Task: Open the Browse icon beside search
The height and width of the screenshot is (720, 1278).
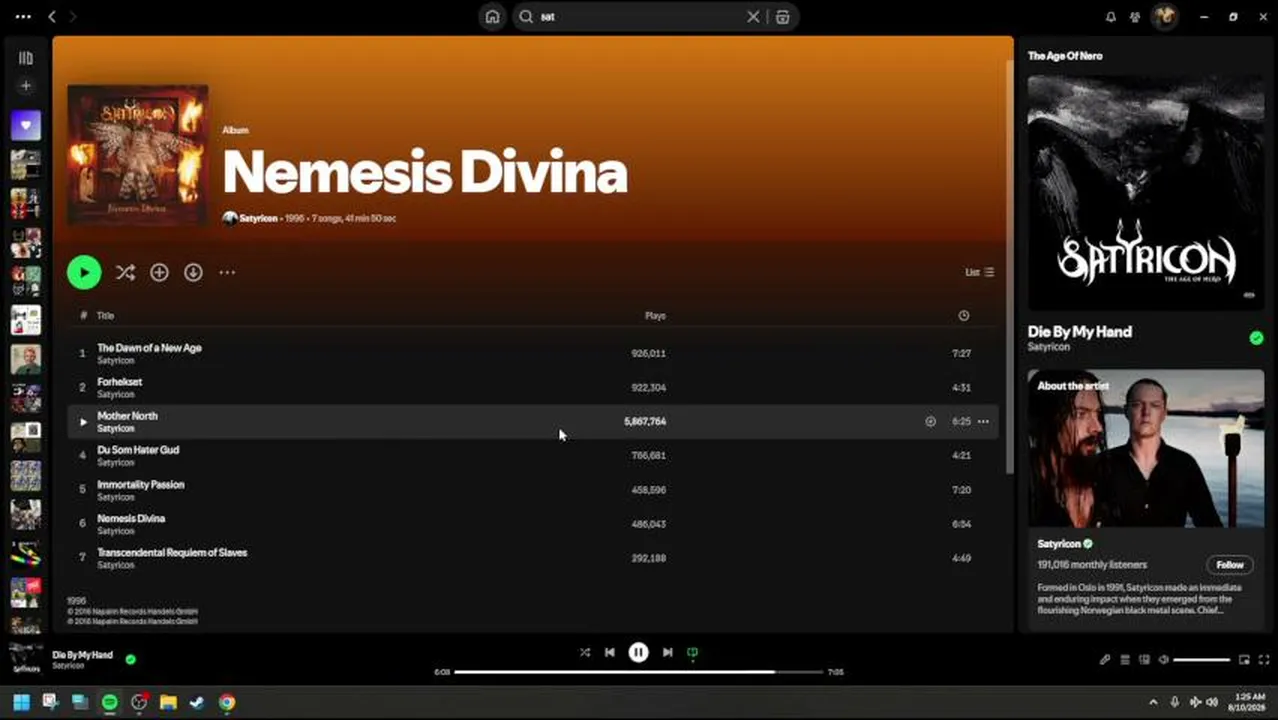Action: click(x=782, y=17)
